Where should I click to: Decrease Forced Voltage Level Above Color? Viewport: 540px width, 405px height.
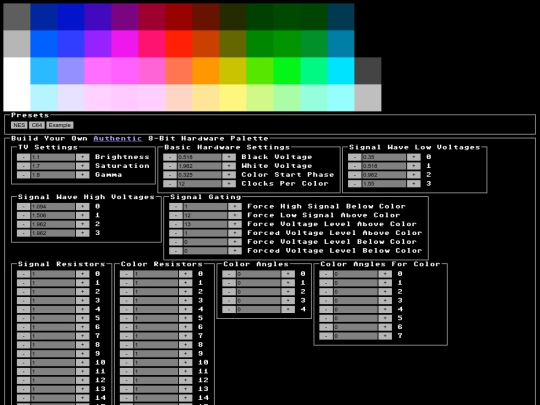click(x=176, y=233)
